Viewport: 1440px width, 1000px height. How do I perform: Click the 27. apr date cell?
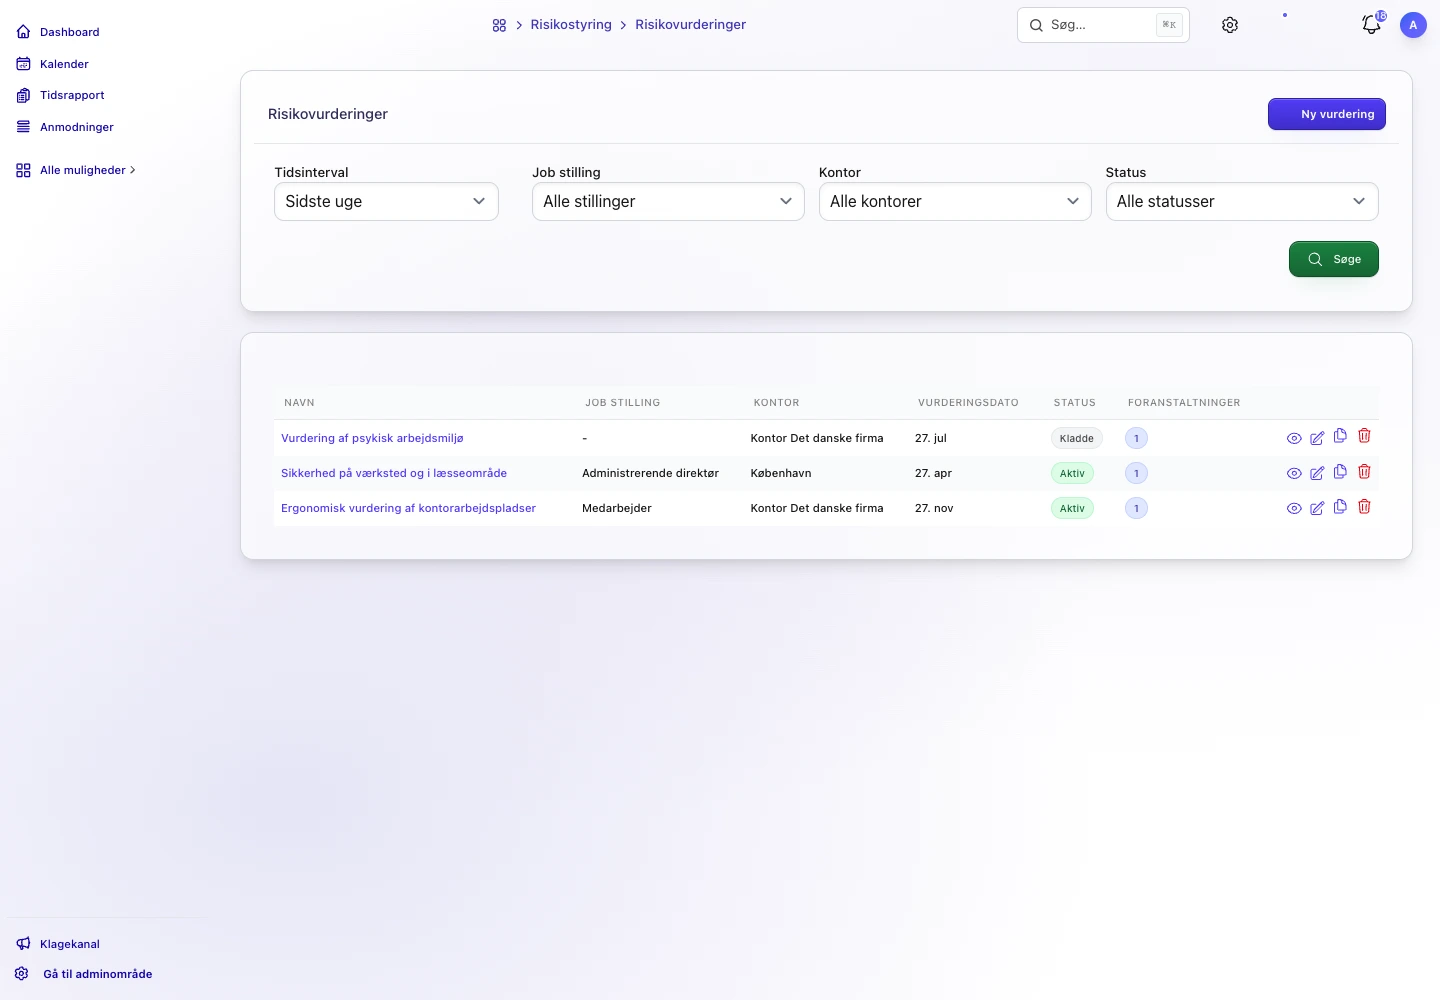click(933, 473)
